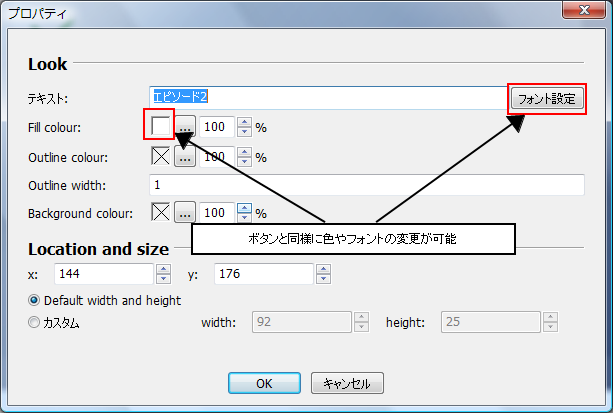Click the フォント設定 font settings button
Image resolution: width=613 pixels, height=413 pixels.
tap(547, 99)
